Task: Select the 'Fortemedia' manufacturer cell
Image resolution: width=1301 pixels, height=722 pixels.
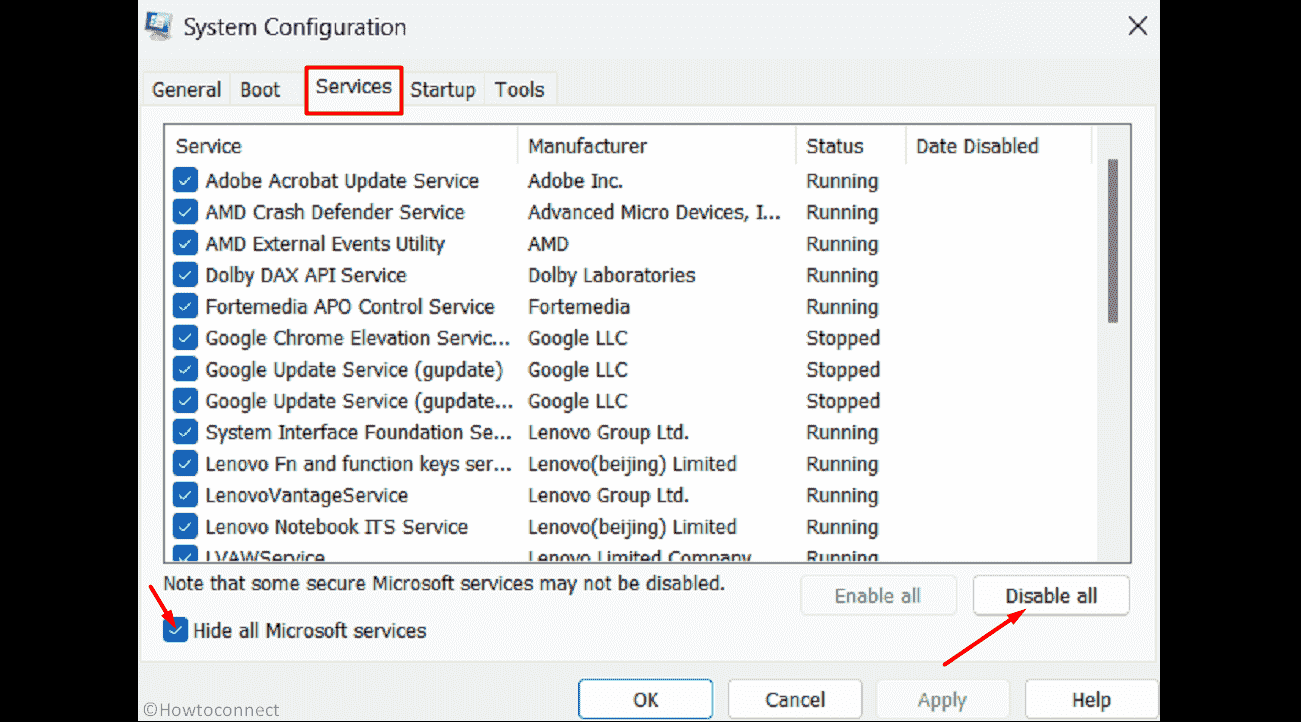Action: pyautogui.click(x=579, y=307)
